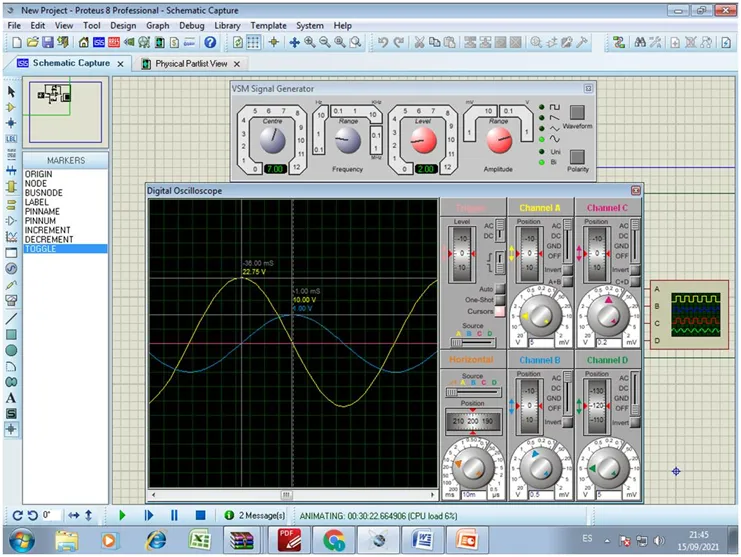Screen dimensions: 741x557
Task: Open the Help question mark icon
Action: click(210, 43)
